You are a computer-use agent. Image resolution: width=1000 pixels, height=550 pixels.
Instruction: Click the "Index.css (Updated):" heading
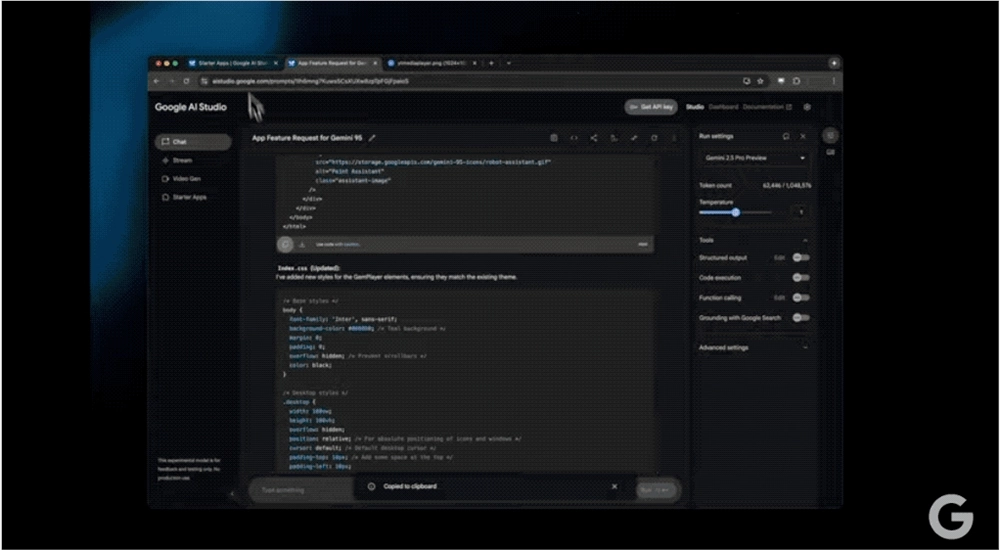309,269
